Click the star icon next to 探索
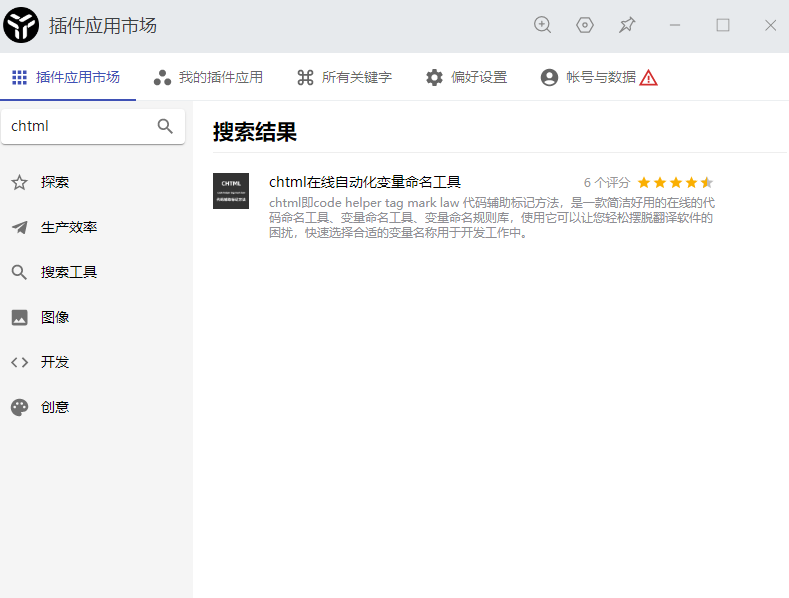 (x=19, y=182)
